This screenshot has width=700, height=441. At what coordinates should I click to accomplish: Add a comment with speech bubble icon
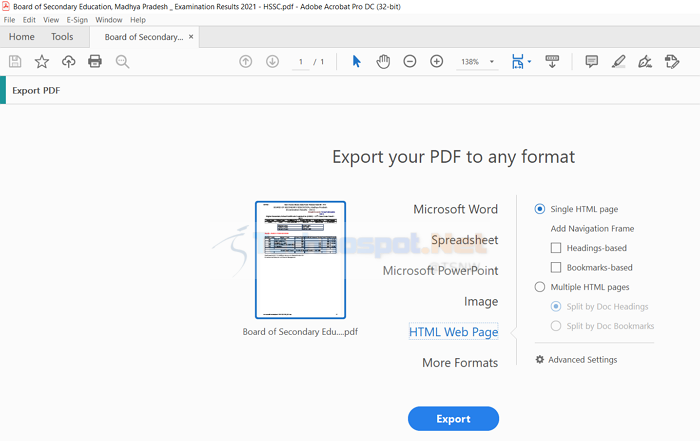592,61
